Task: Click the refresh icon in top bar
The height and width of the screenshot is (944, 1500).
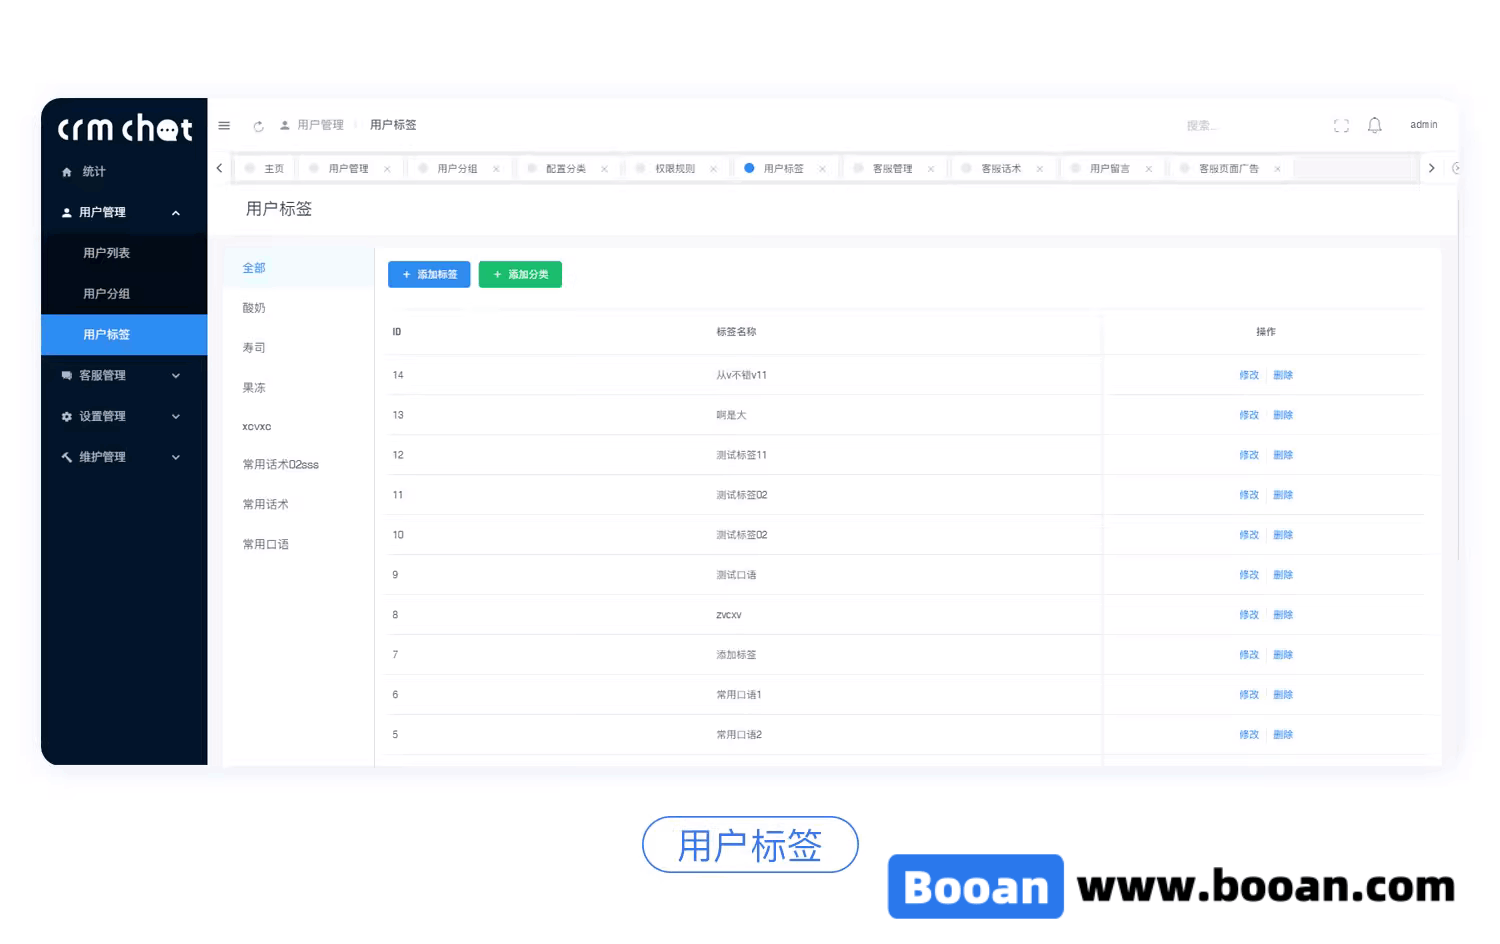Action: pos(258,125)
